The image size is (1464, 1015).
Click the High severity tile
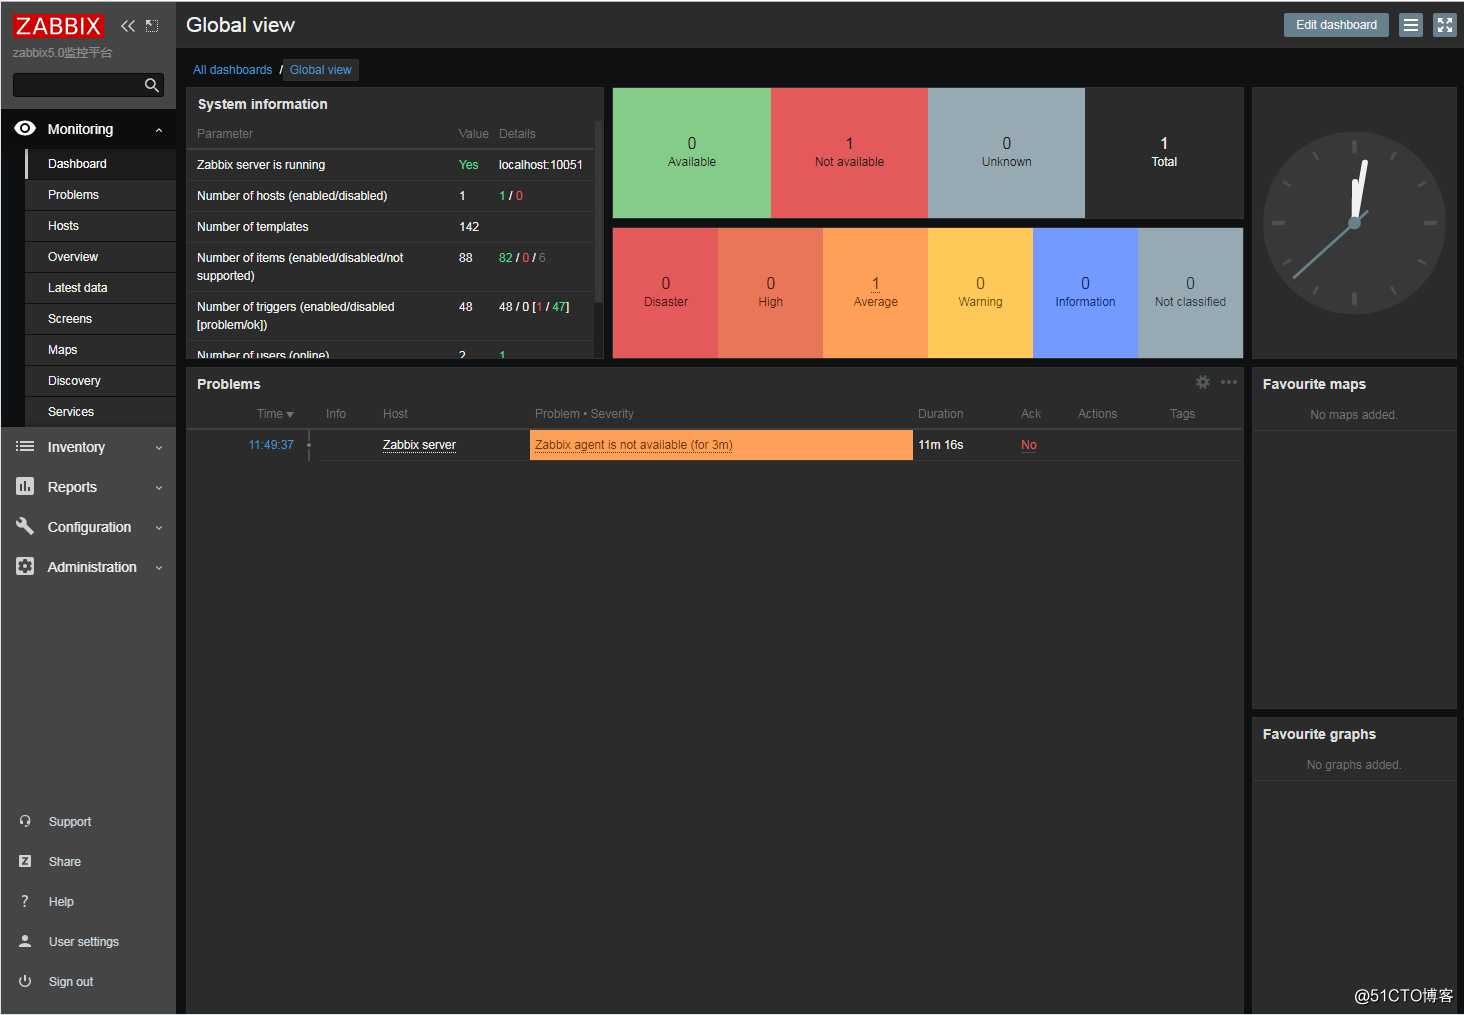pos(770,293)
